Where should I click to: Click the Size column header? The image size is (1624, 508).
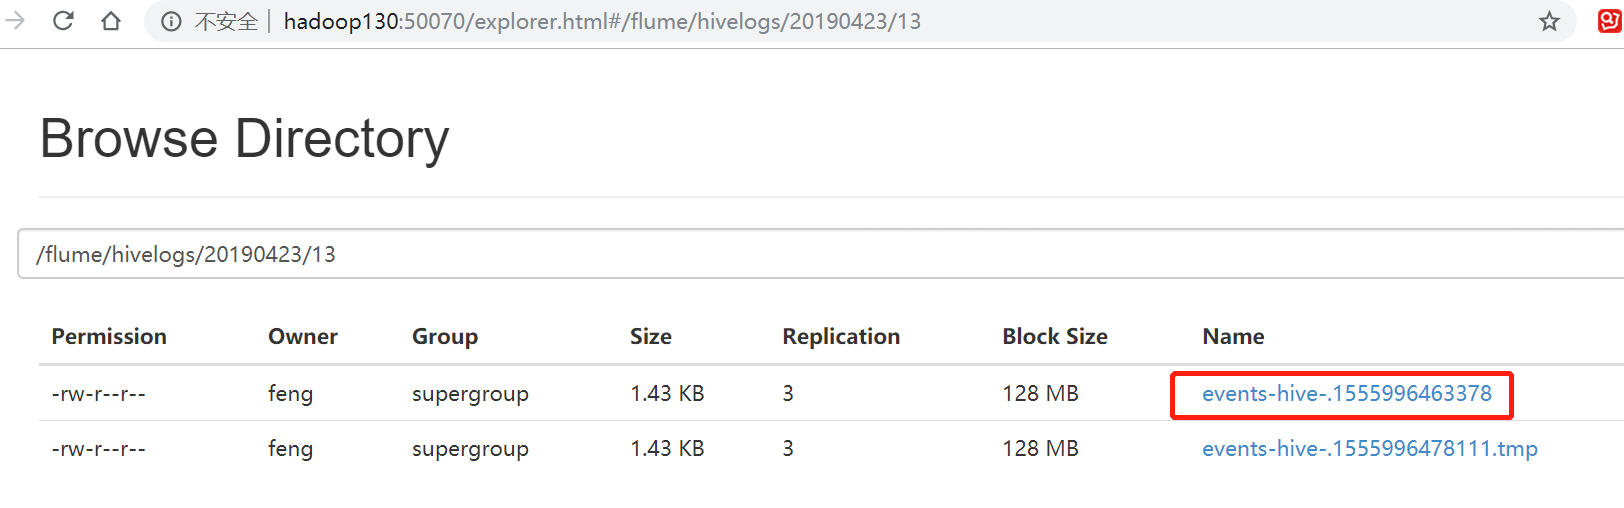[650, 337]
